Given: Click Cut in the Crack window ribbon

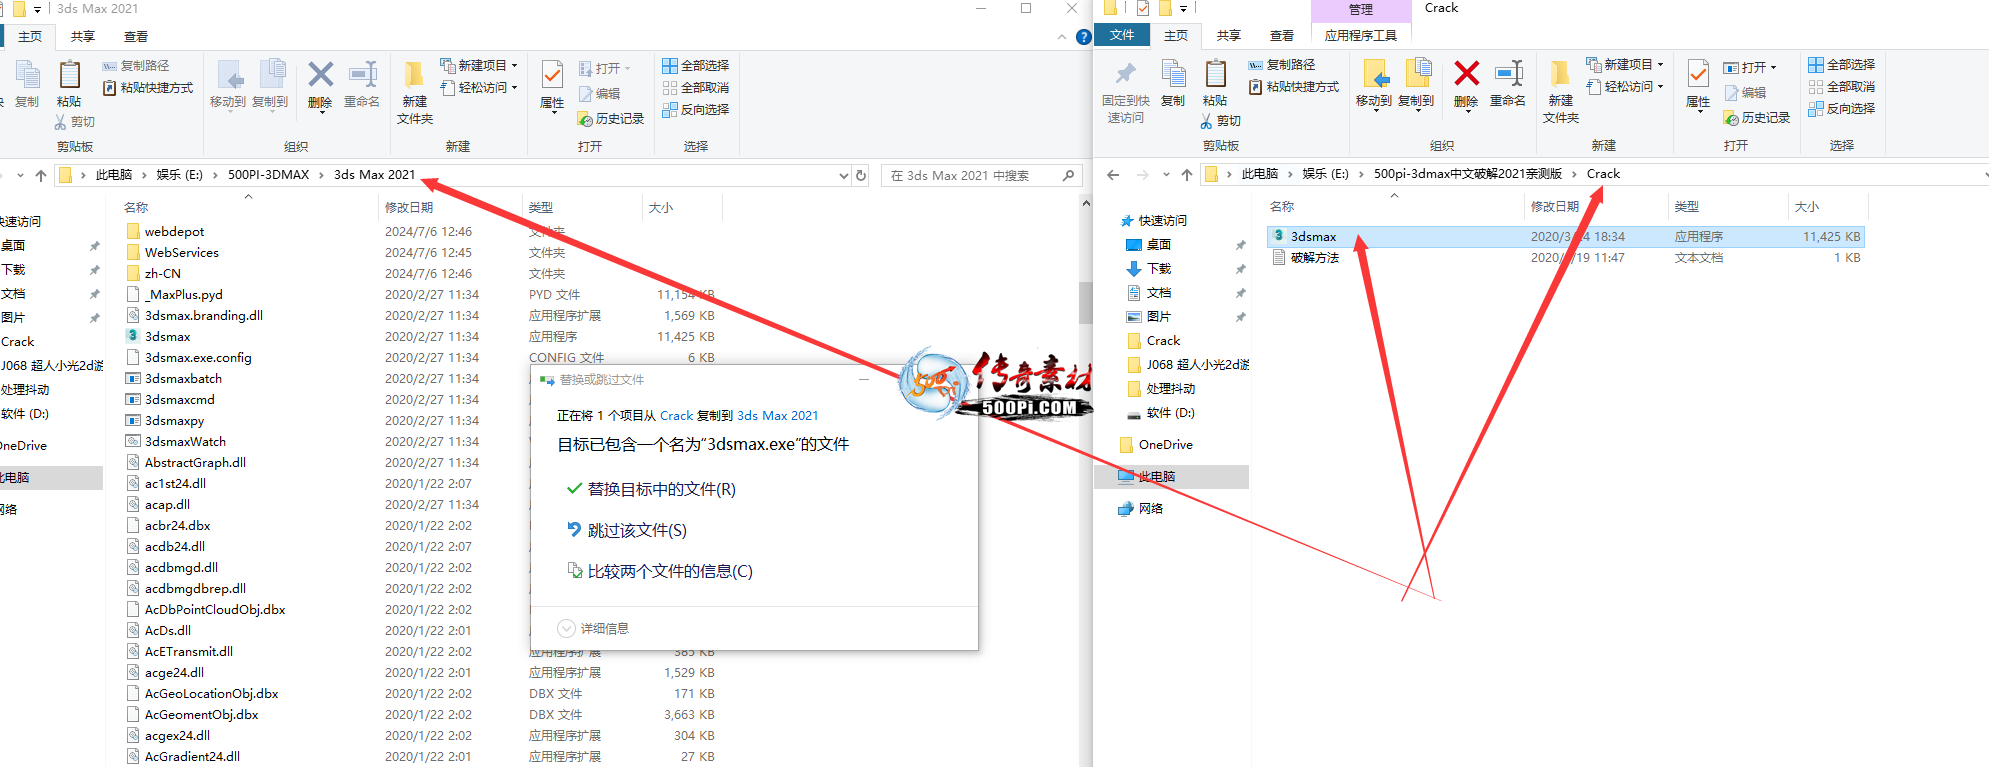Looking at the screenshot, I should [x=1221, y=120].
